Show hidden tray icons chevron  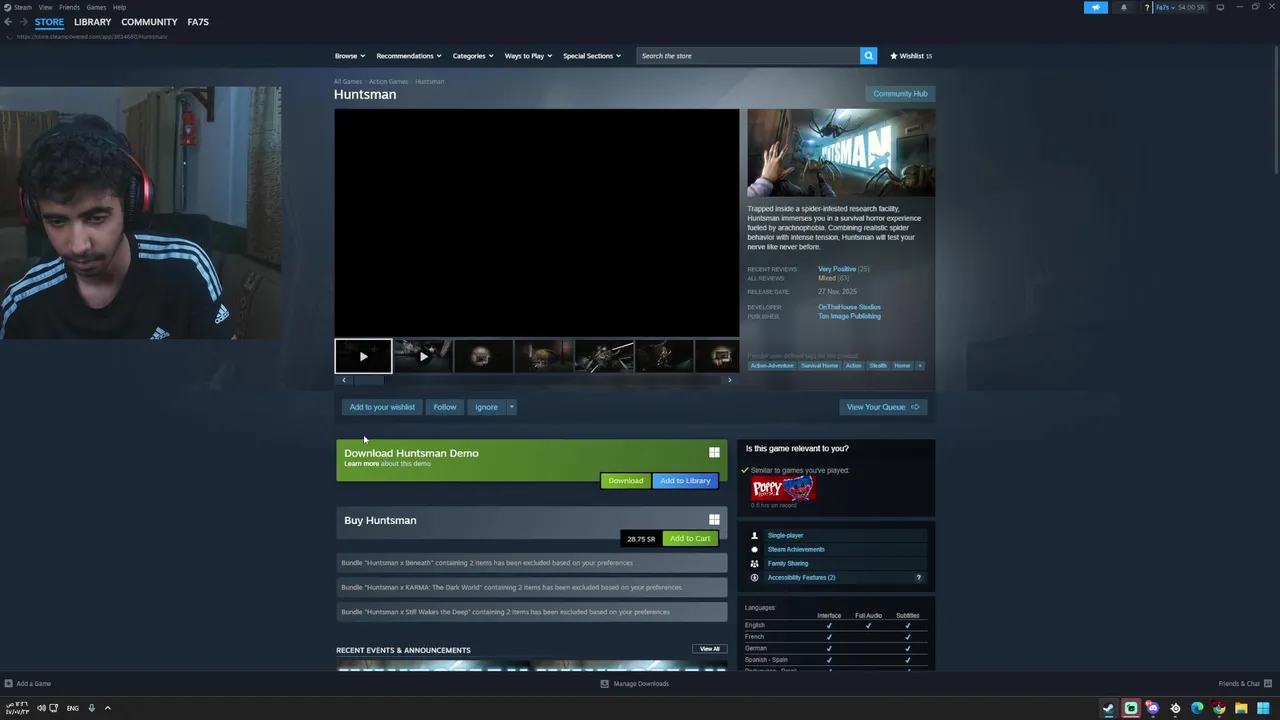[x=108, y=708]
